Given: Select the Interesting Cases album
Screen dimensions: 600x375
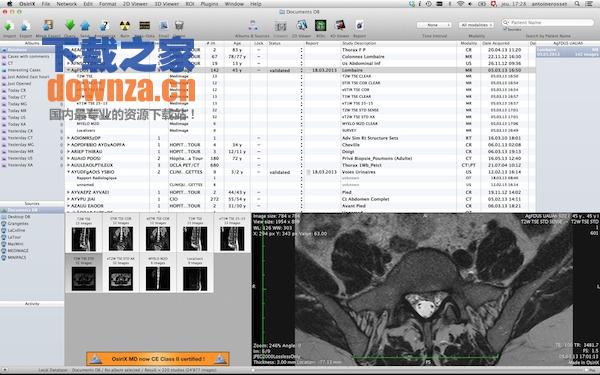Looking at the screenshot, I should (x=24, y=70).
